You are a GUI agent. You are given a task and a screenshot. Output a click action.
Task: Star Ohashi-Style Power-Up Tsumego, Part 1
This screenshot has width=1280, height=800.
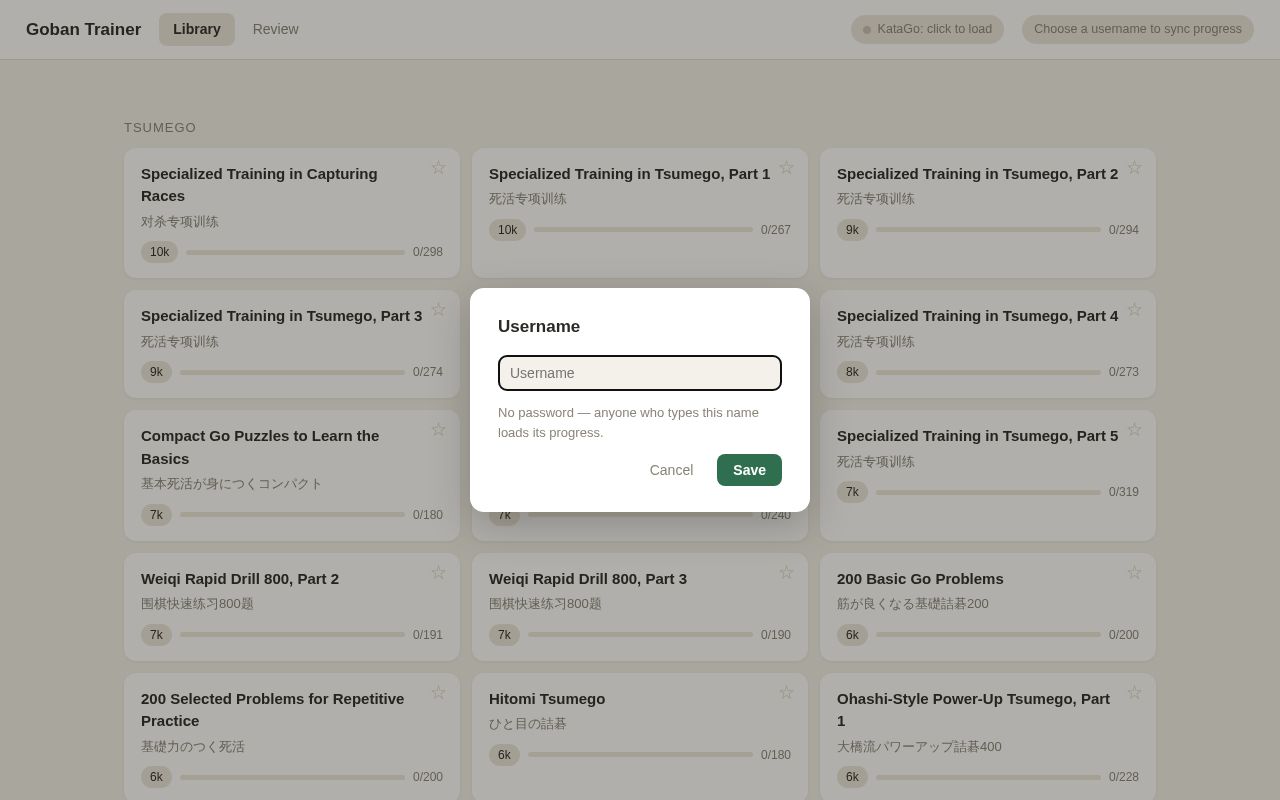(x=1134, y=693)
